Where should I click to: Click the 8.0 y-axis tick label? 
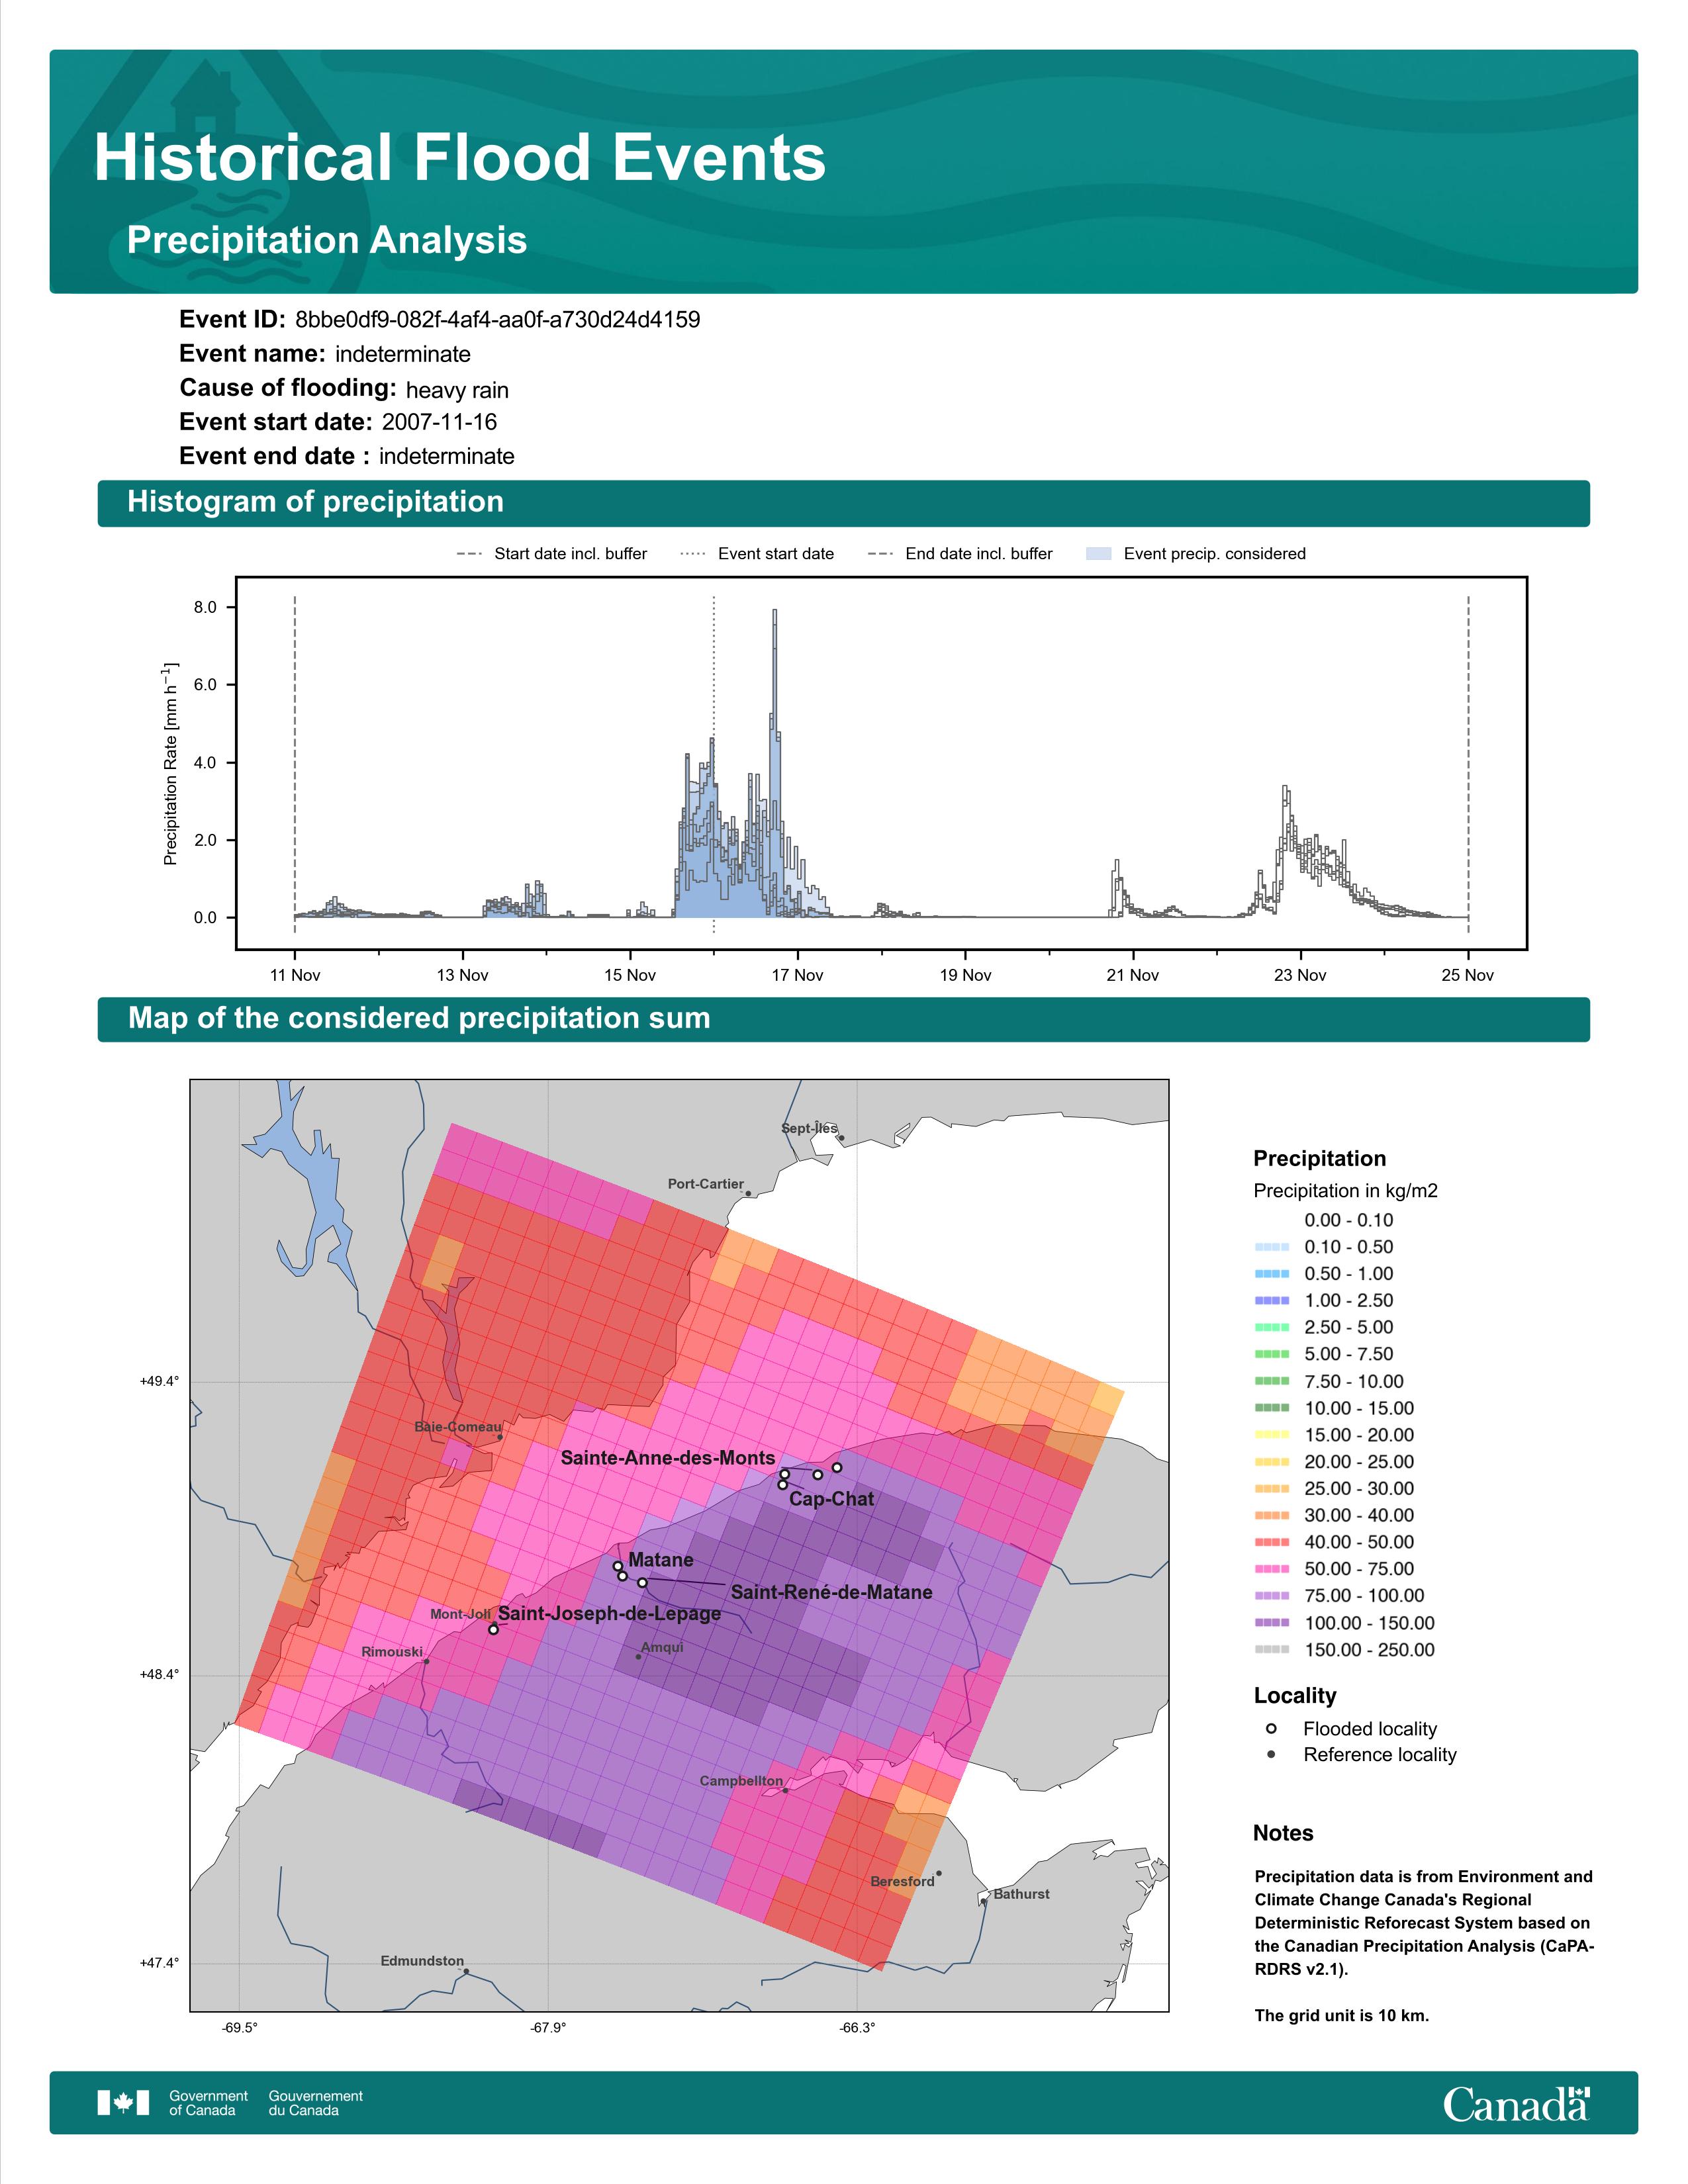[205, 607]
